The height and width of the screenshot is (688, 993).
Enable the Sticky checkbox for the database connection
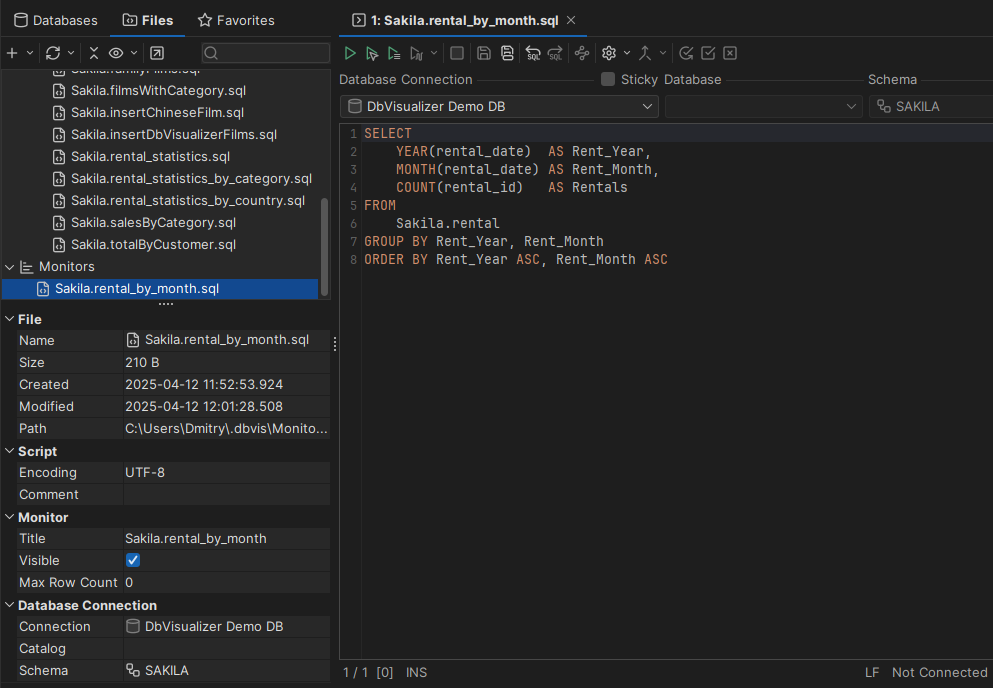click(609, 79)
